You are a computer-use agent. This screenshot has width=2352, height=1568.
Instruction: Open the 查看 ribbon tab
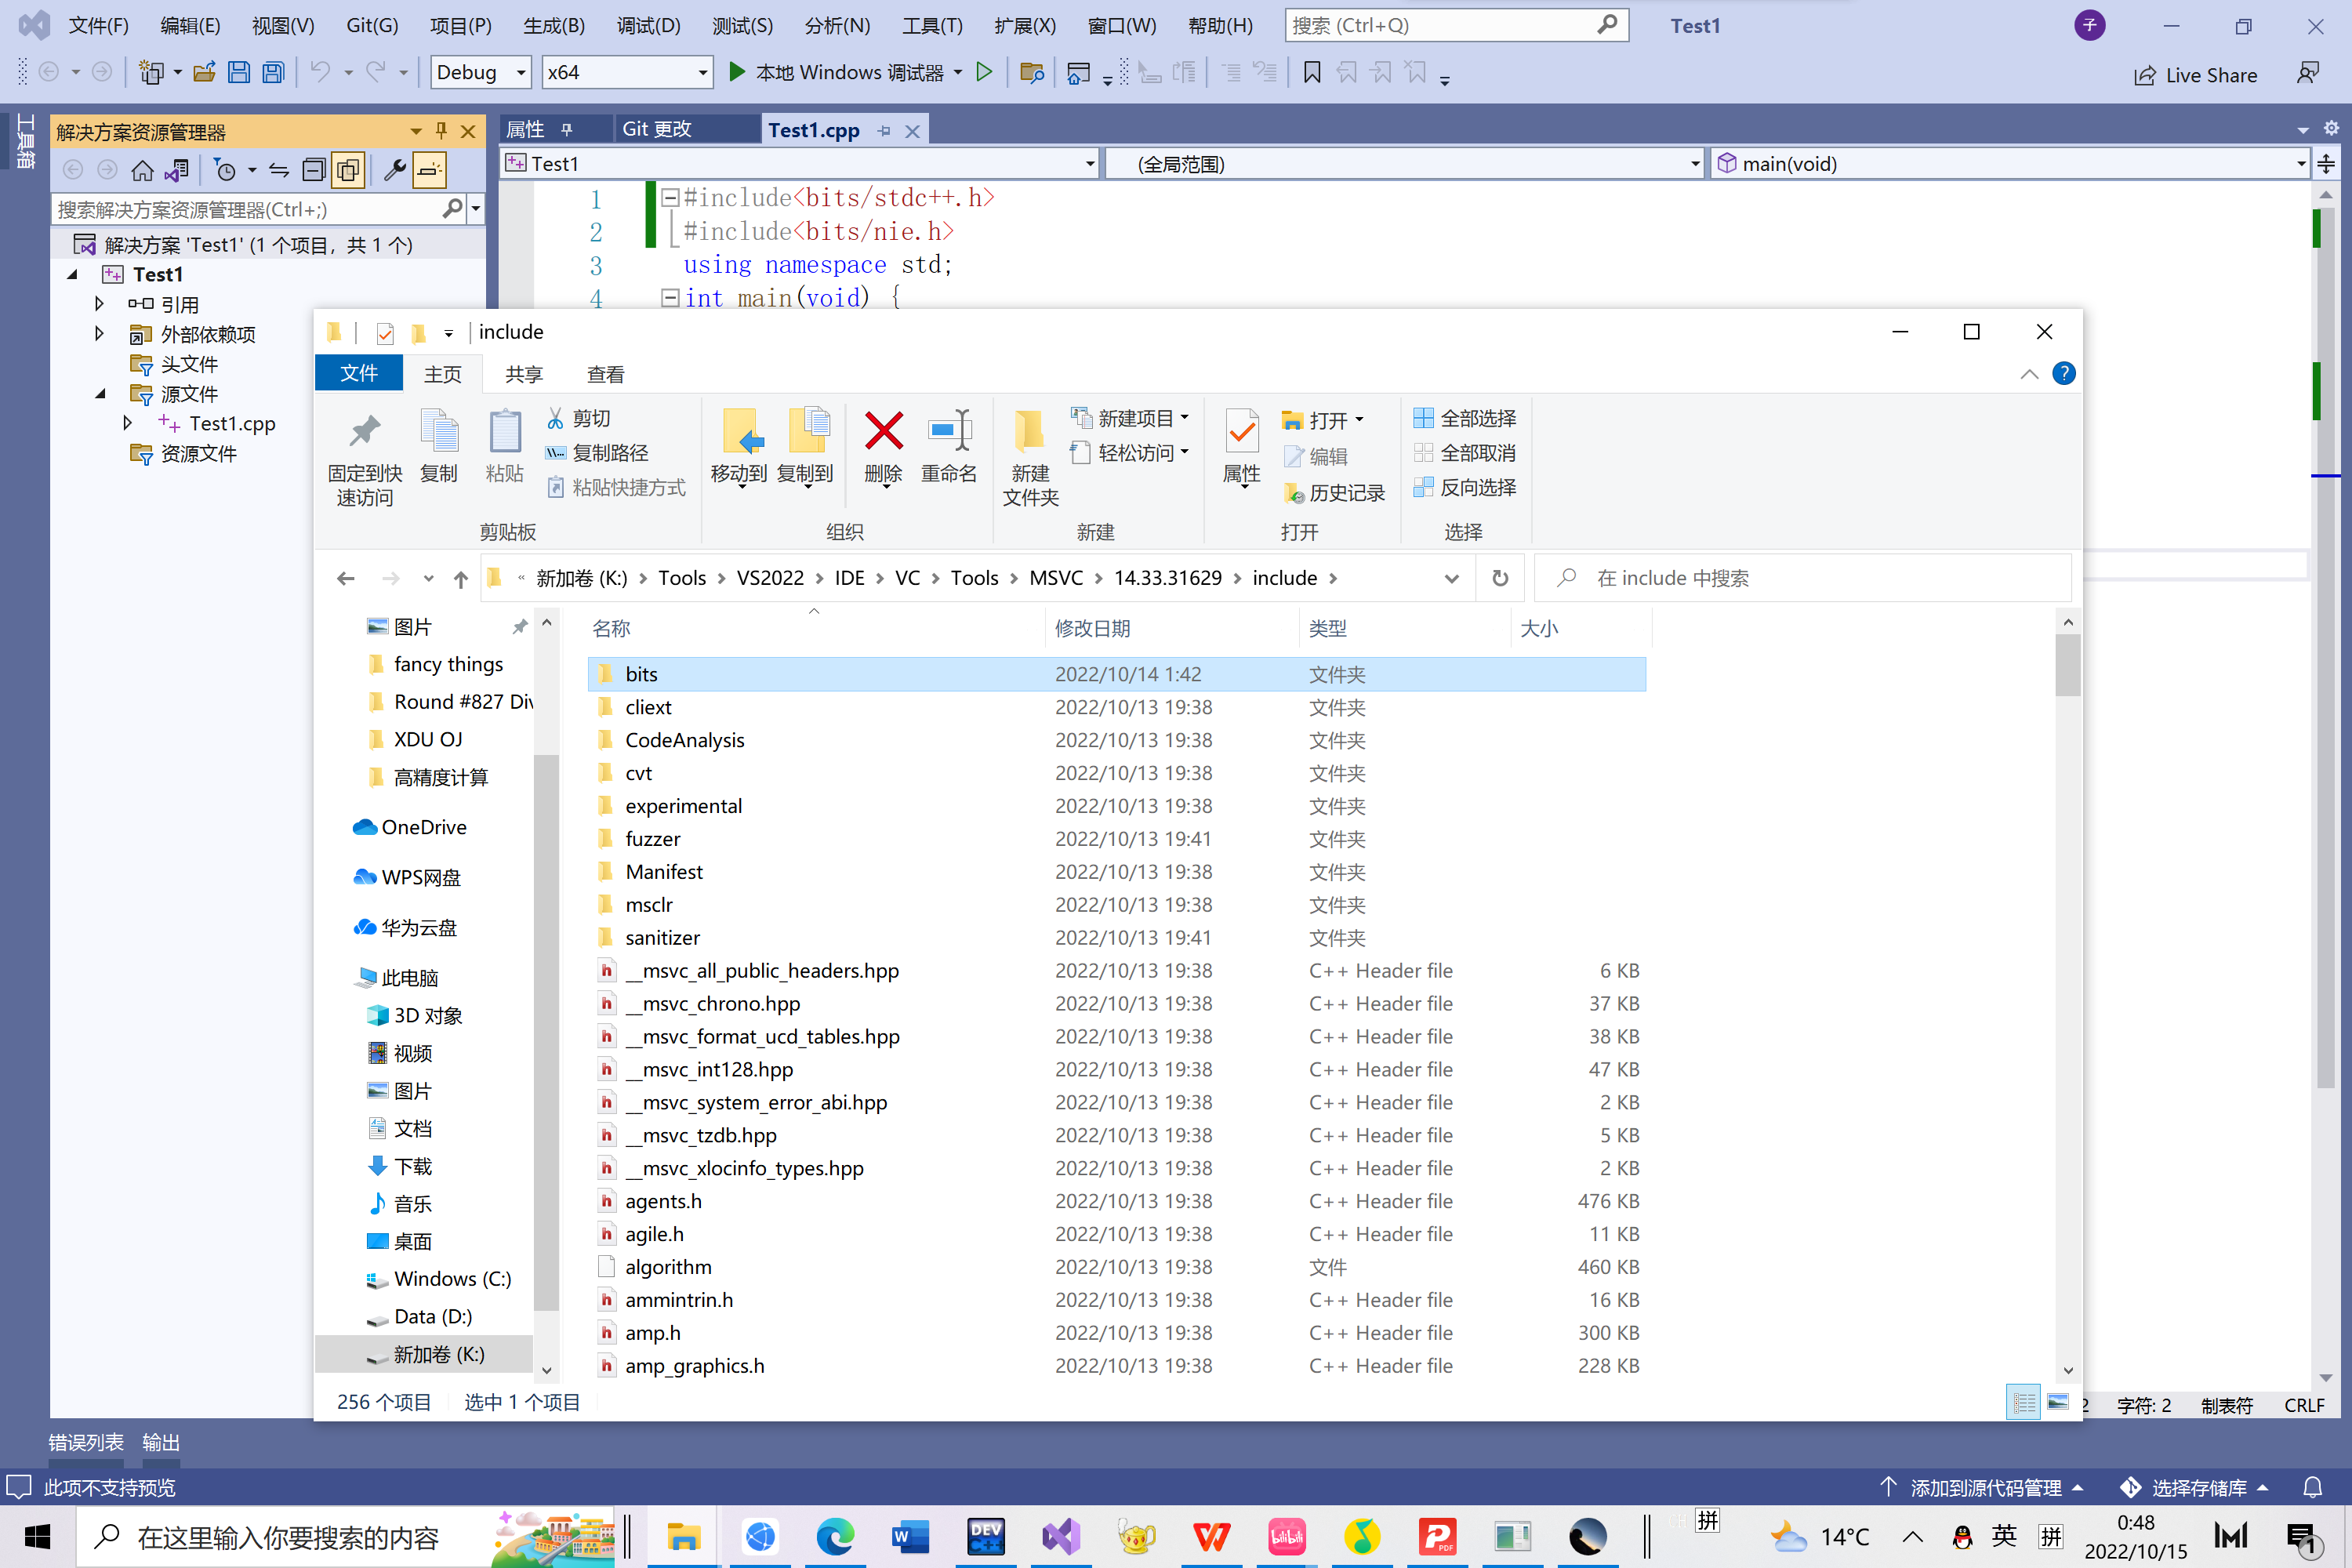click(605, 374)
